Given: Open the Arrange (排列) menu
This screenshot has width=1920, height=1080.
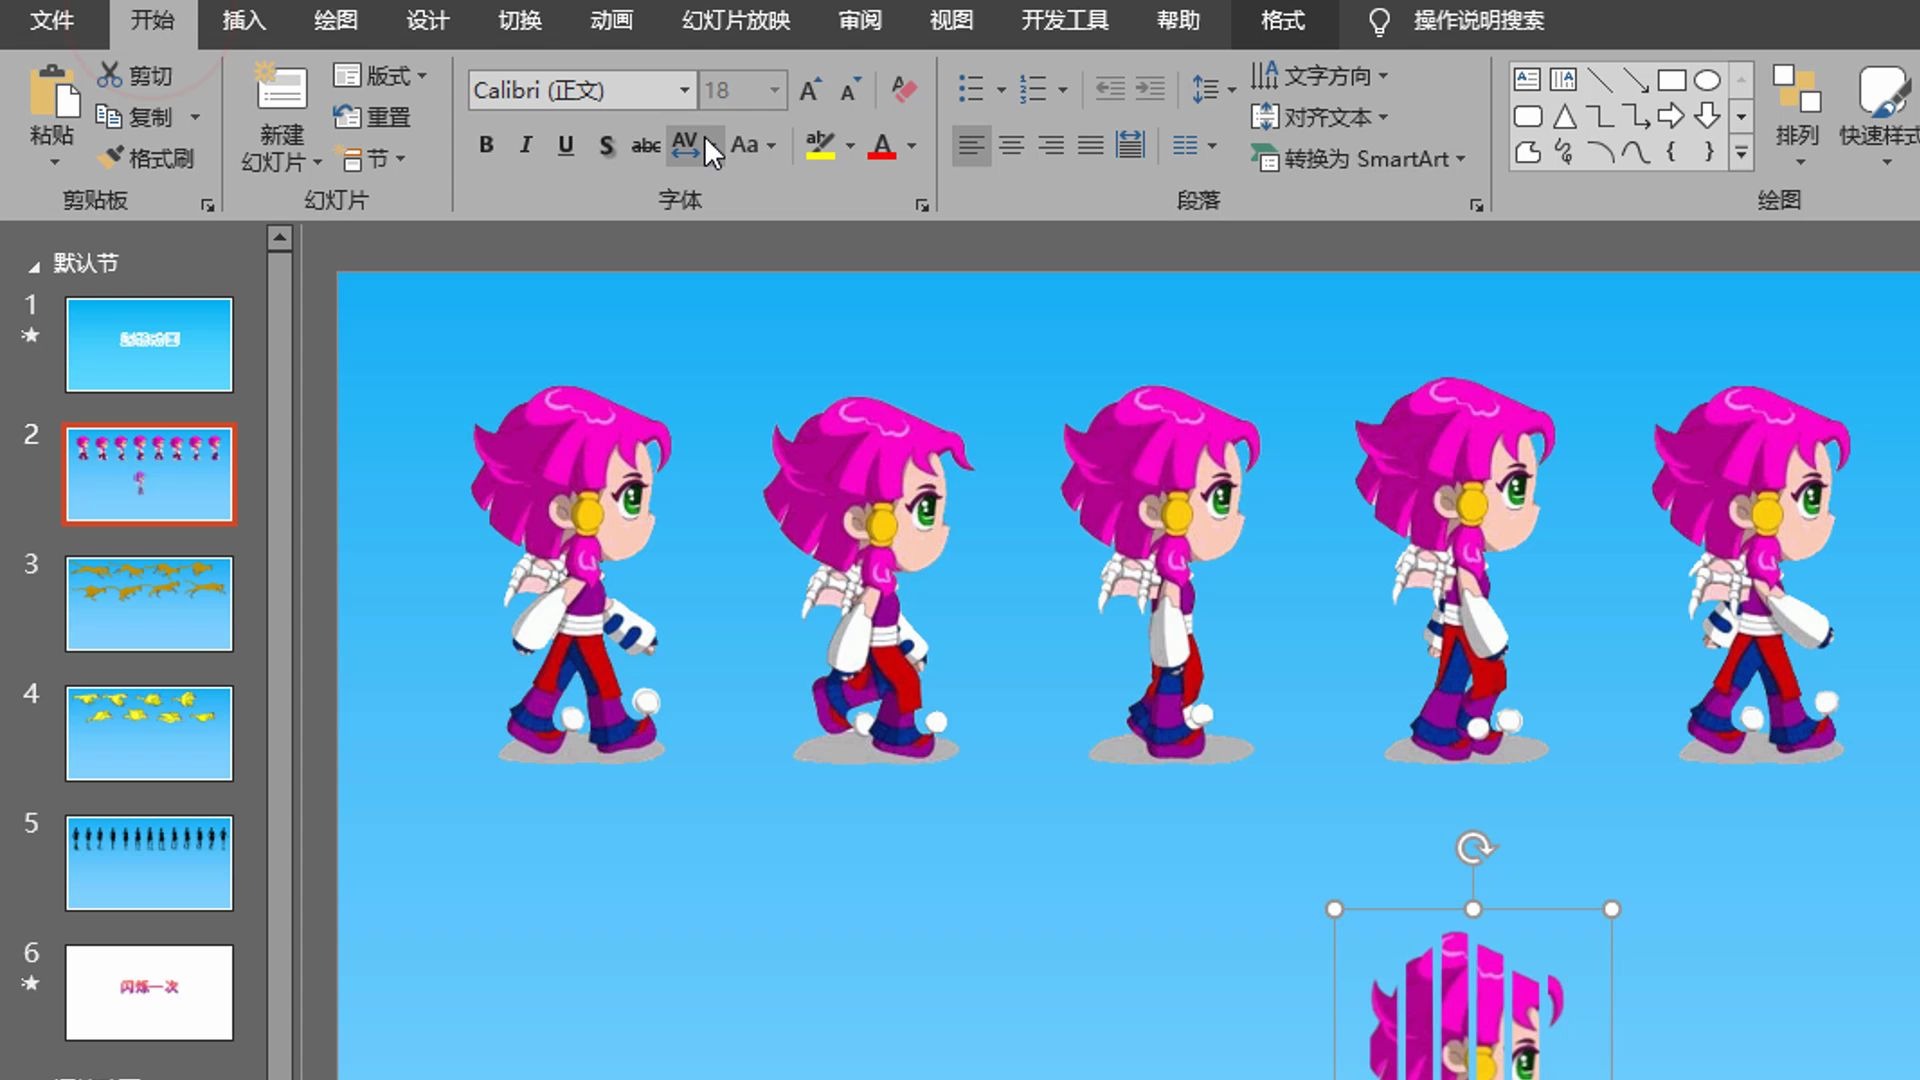Looking at the screenshot, I should [x=1797, y=115].
